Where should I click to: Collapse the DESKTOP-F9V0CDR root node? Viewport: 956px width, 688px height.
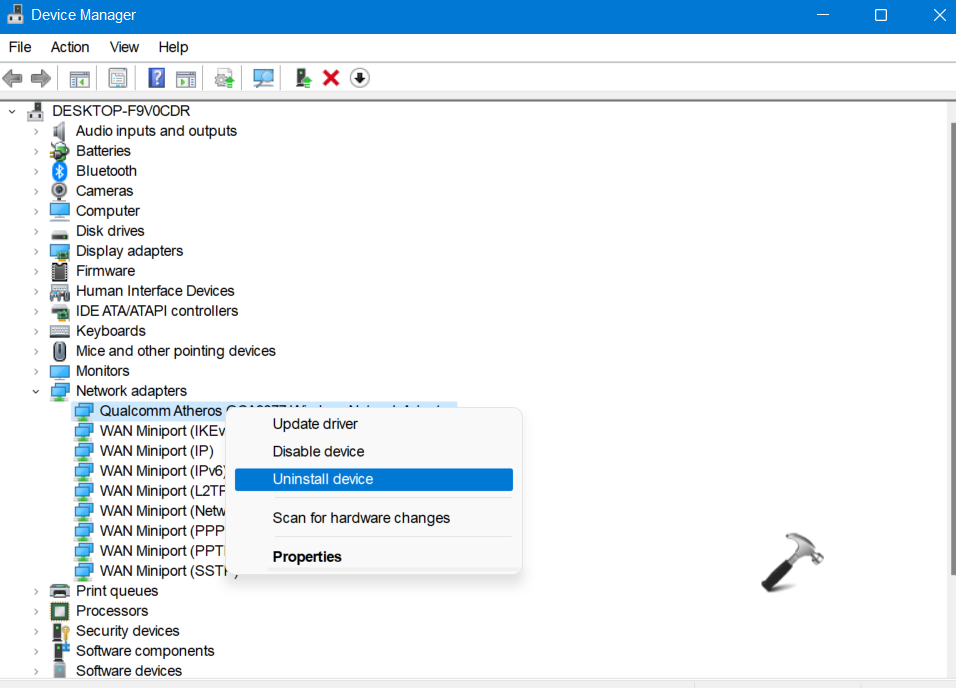(12, 111)
